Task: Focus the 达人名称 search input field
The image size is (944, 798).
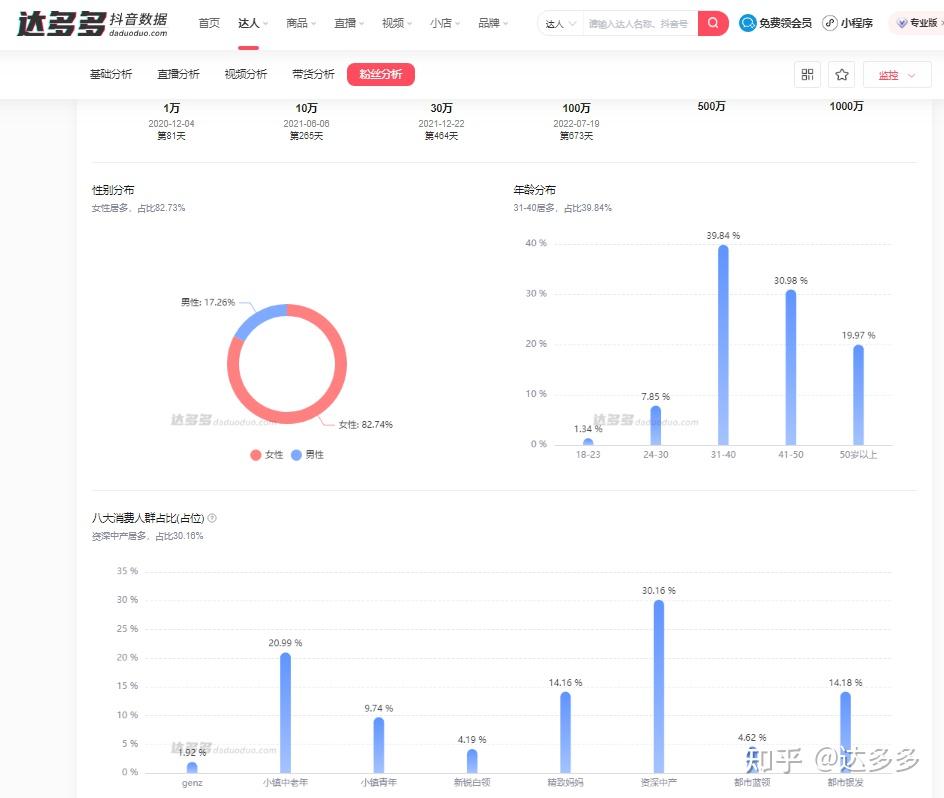Action: [x=640, y=24]
